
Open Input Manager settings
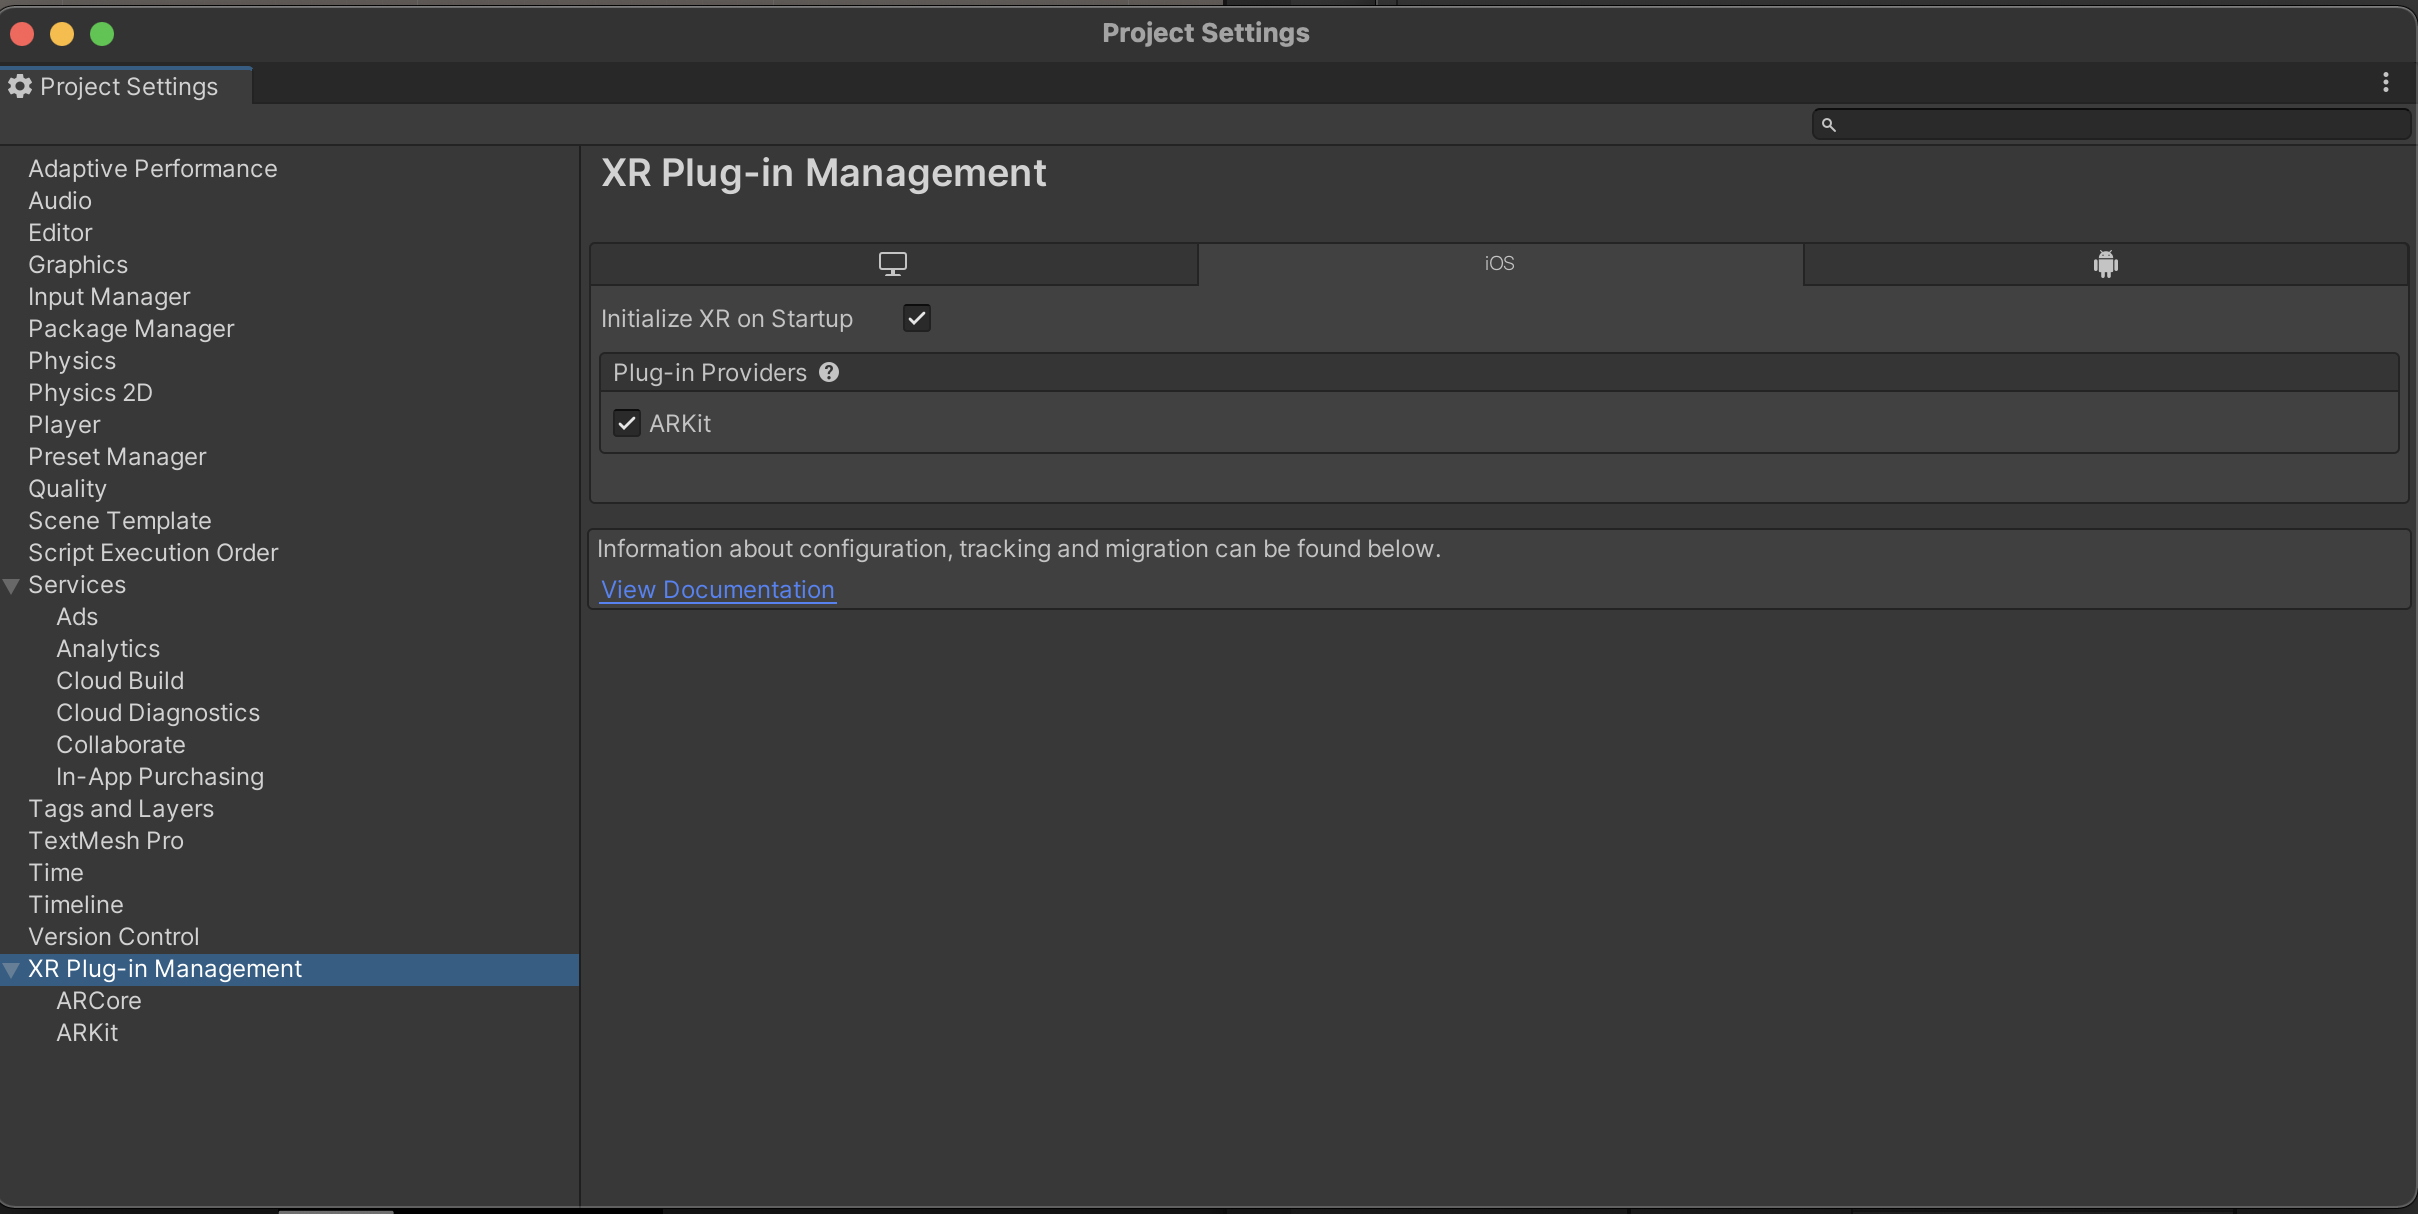(x=109, y=297)
